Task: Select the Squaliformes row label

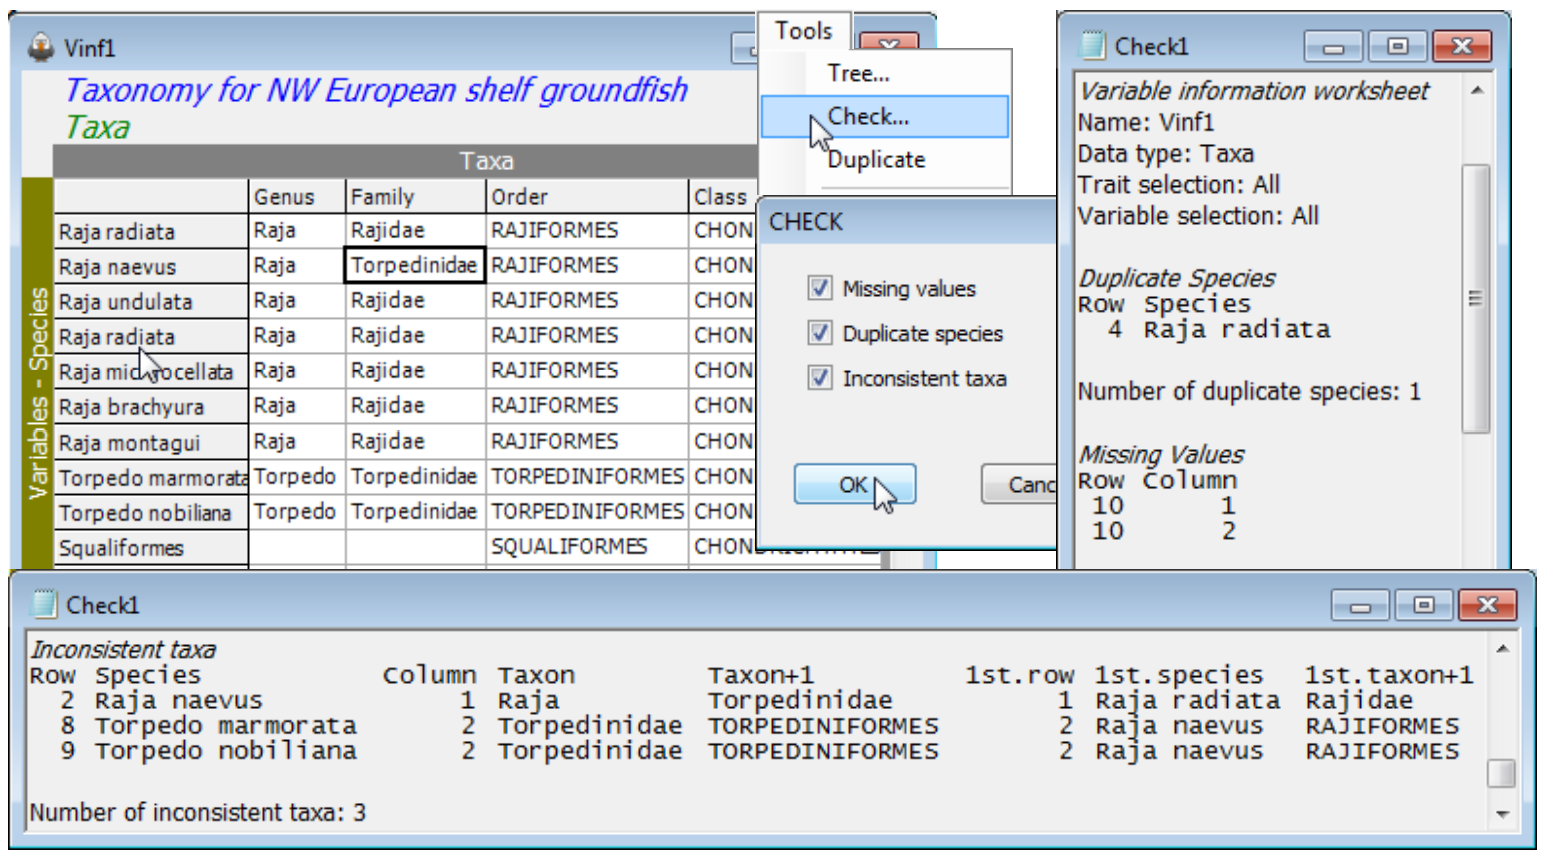Action: tap(151, 548)
